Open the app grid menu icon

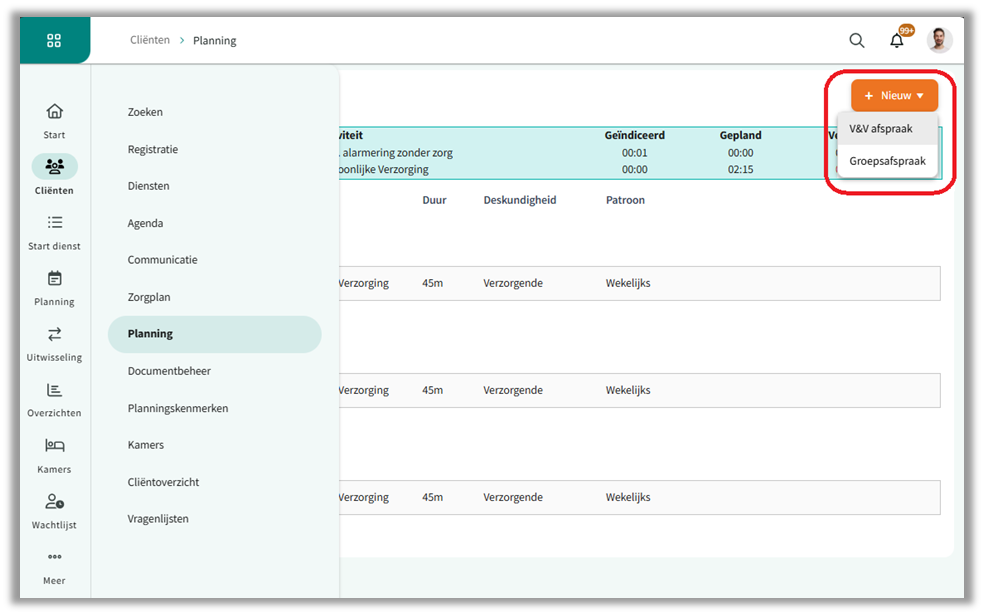click(54, 41)
